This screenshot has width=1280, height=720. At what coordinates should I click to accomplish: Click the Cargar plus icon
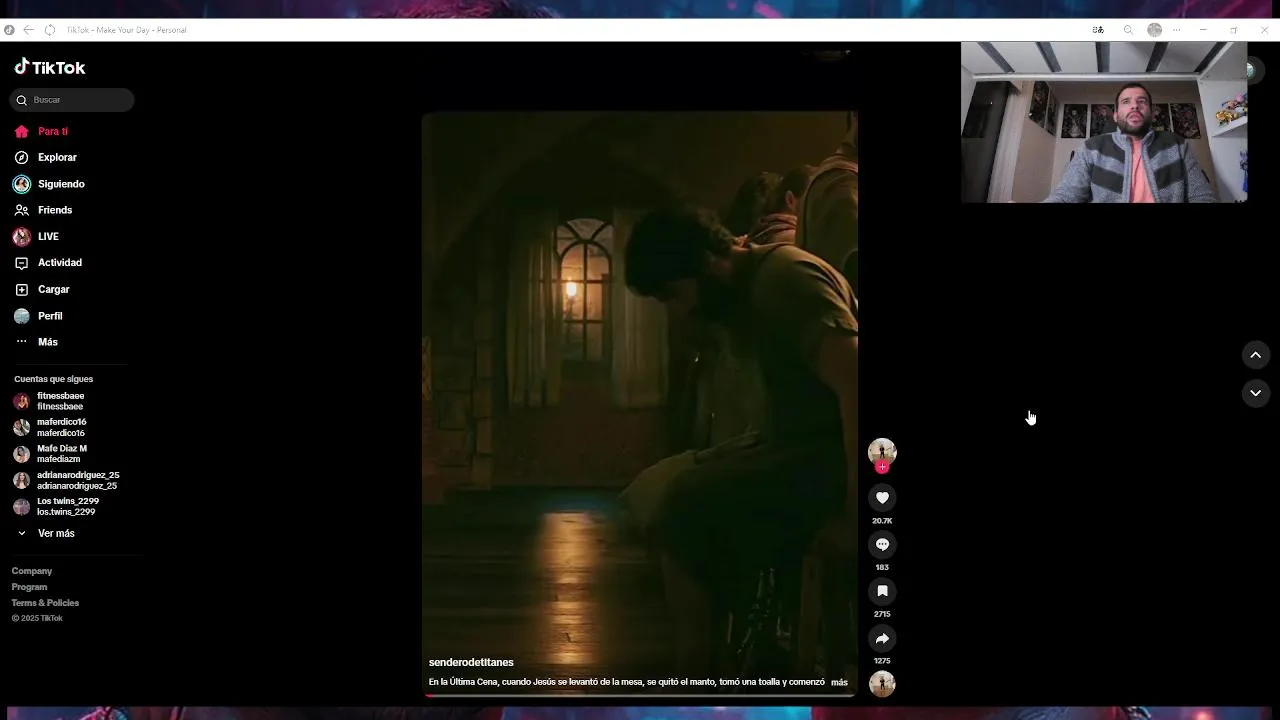pyautogui.click(x=22, y=289)
